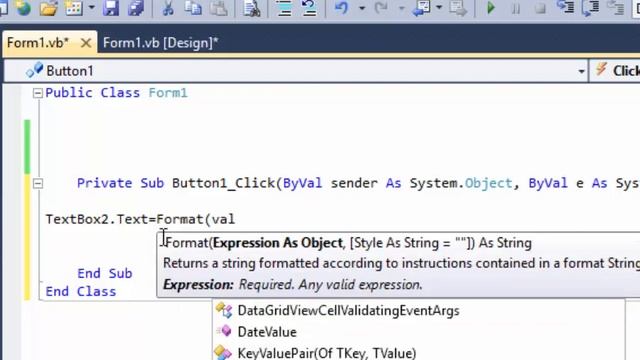
Task: Click the Form1 class name text
Action: 168,93
